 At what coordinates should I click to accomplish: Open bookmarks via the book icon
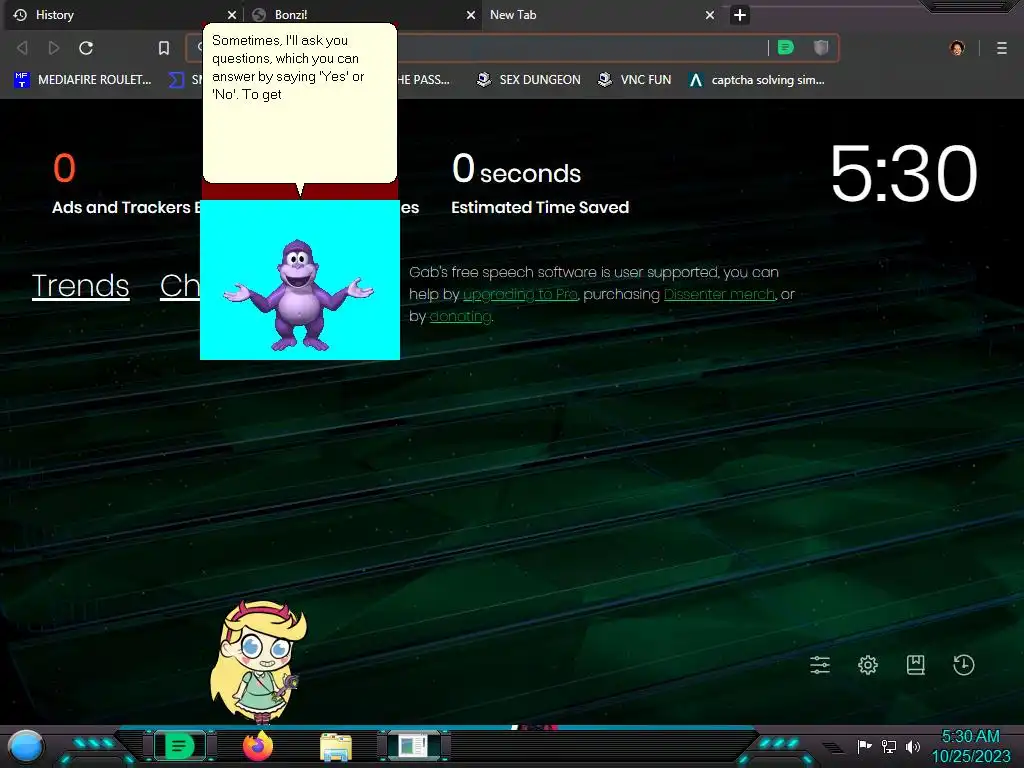click(x=916, y=665)
